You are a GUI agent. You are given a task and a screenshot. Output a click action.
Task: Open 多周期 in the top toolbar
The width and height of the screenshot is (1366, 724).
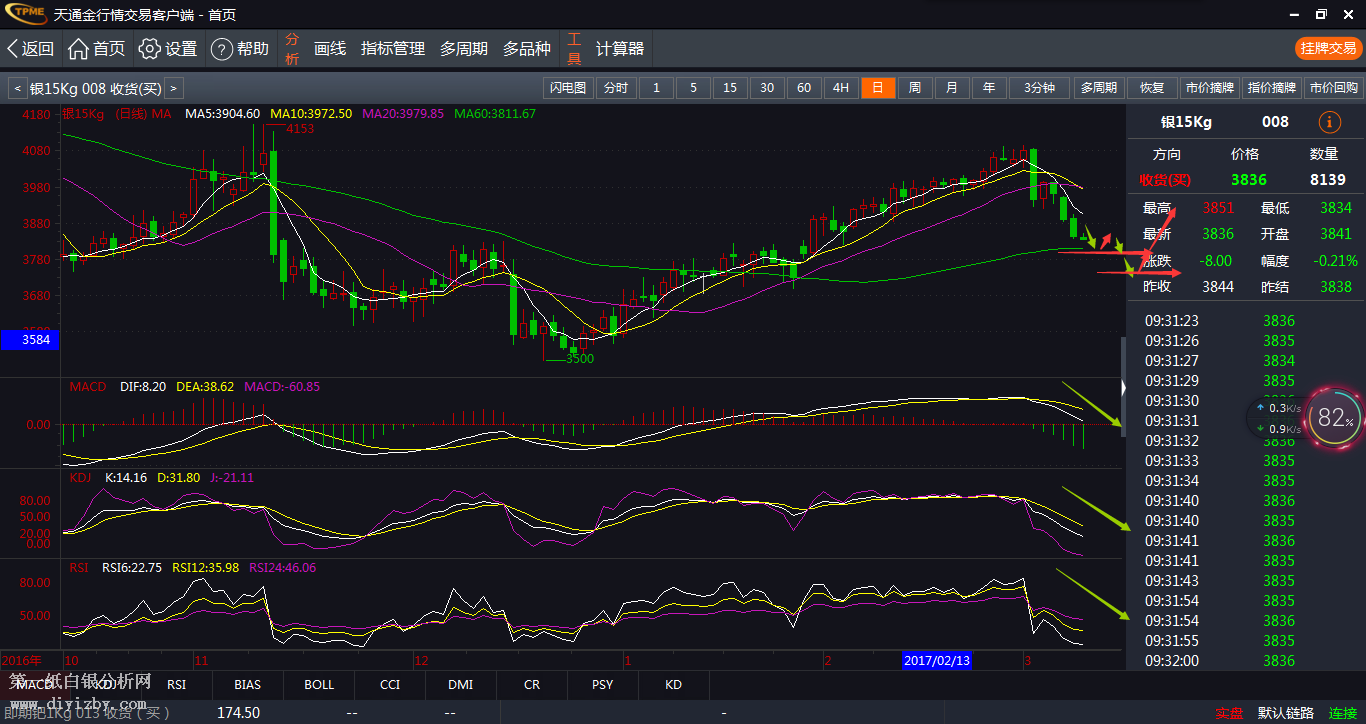[464, 48]
